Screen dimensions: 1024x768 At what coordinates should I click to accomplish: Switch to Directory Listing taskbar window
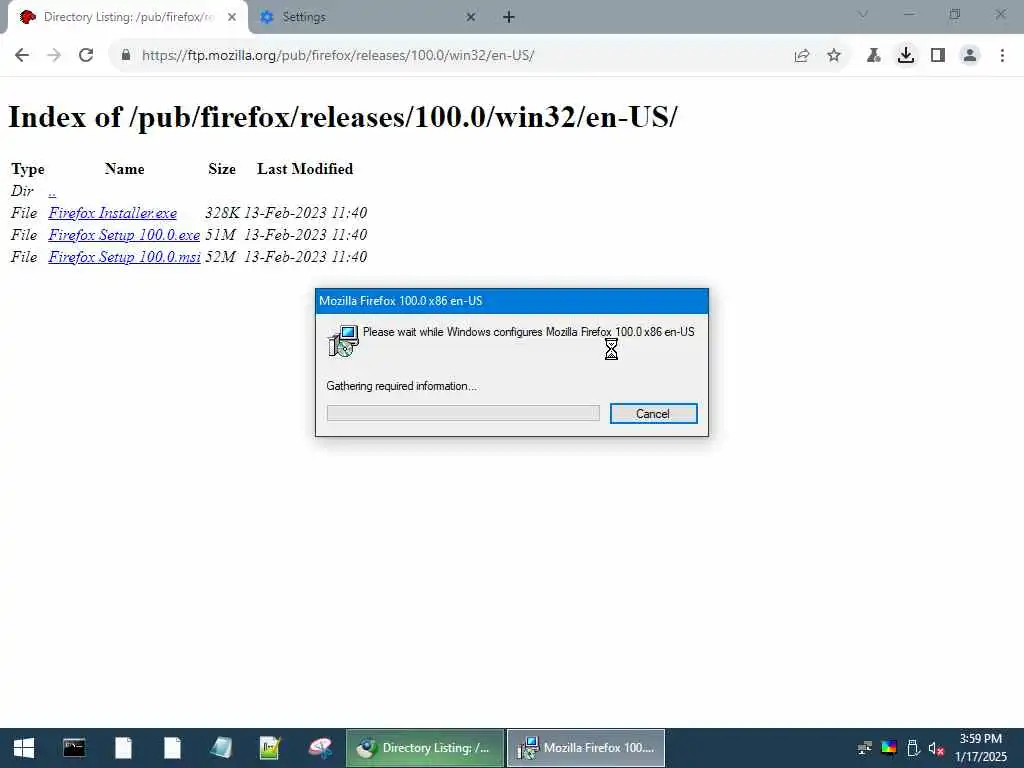tap(424, 748)
